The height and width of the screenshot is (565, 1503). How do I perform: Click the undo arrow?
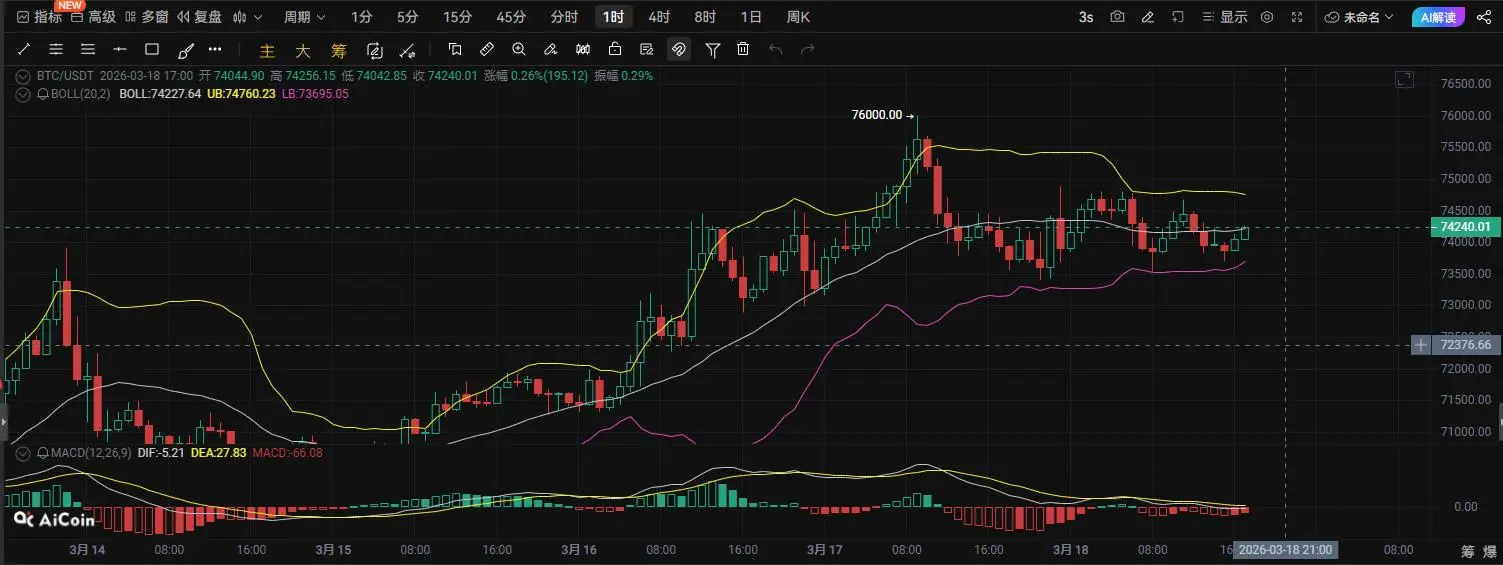pyautogui.click(x=775, y=49)
